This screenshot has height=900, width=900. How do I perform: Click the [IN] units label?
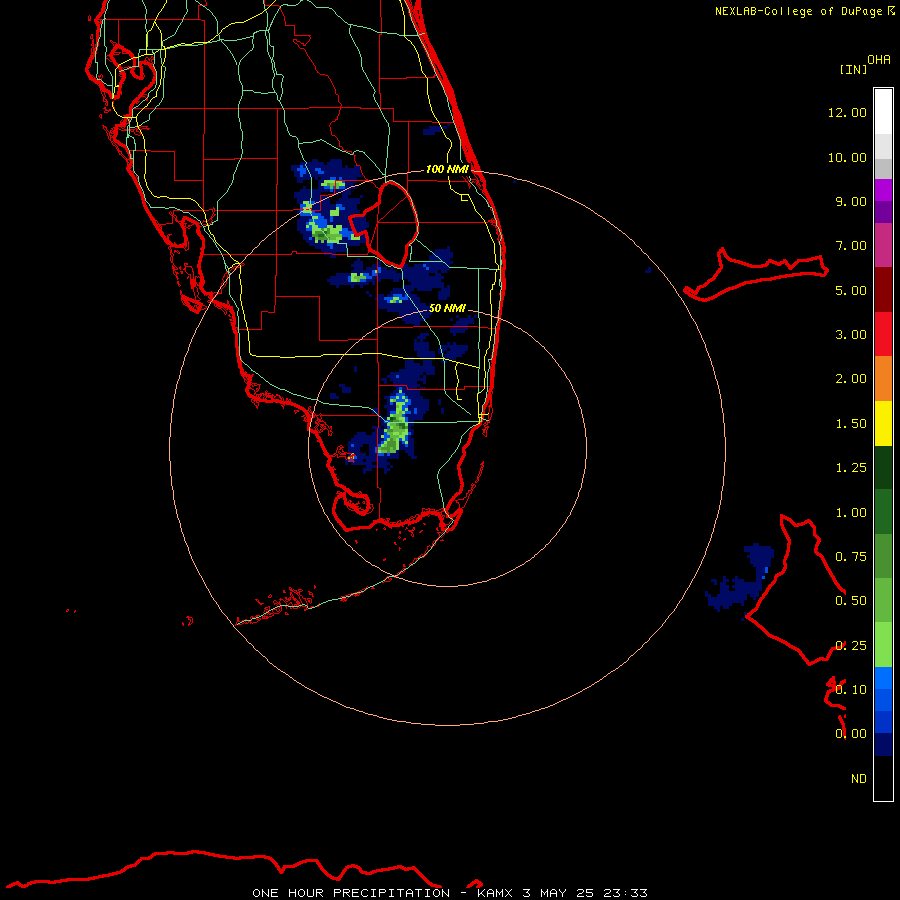(x=853, y=69)
